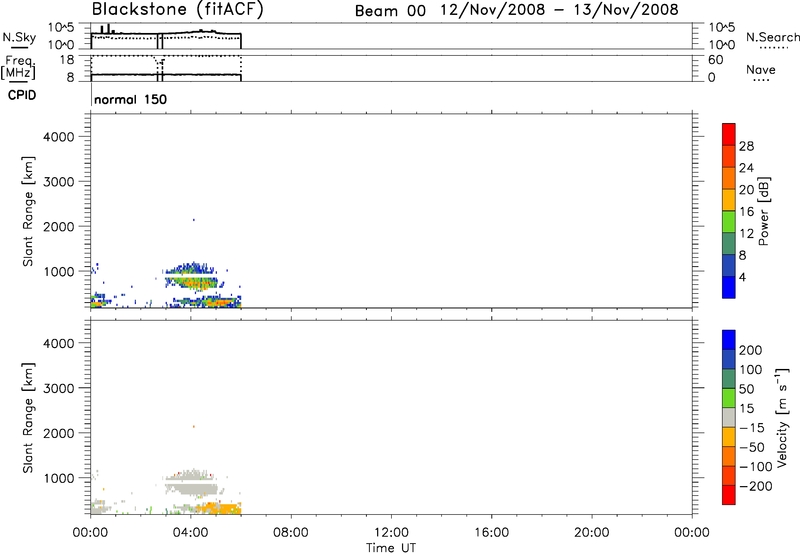
Task: Click the 04:00 time axis label
Action: point(191,533)
